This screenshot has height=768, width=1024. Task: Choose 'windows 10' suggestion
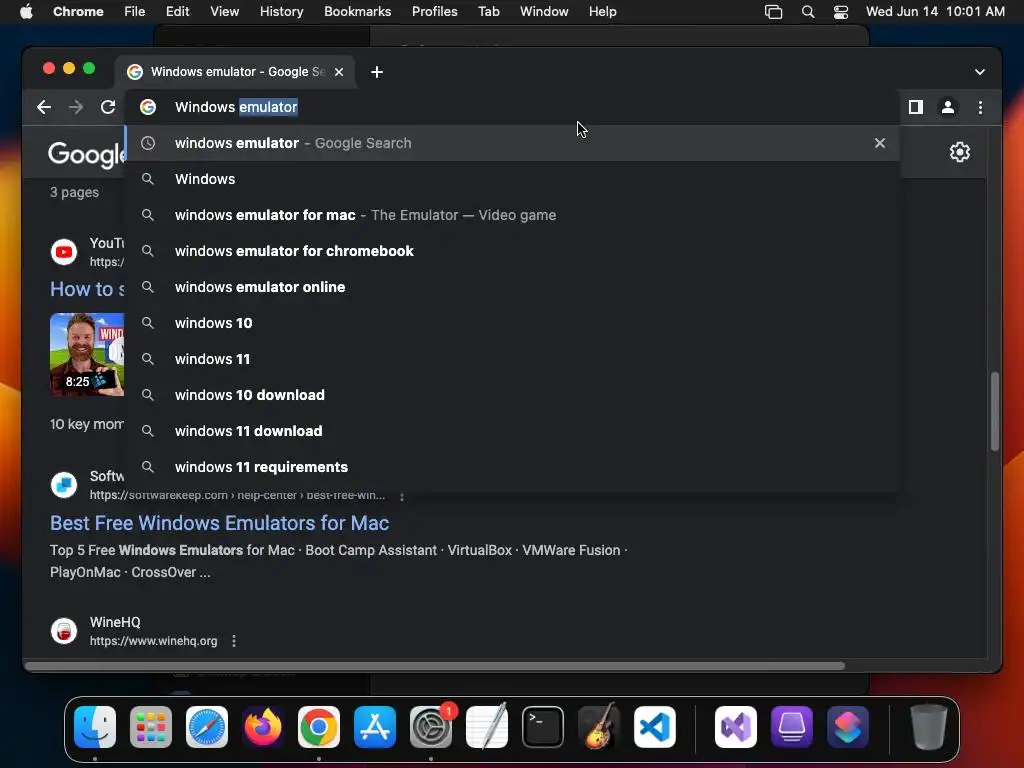point(513,323)
